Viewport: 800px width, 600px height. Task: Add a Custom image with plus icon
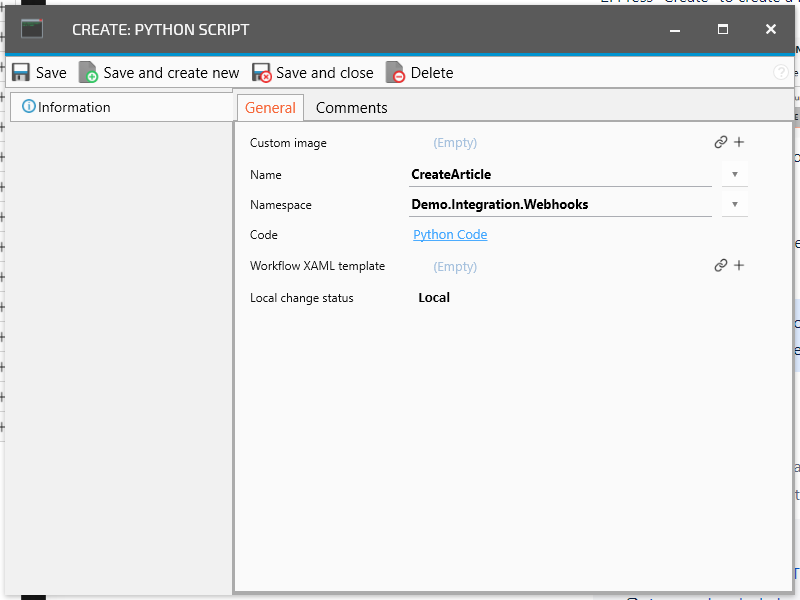click(x=739, y=143)
